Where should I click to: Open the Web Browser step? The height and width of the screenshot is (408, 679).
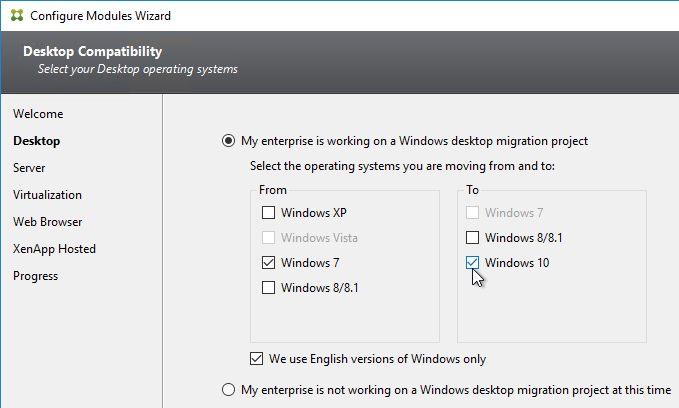click(48, 222)
